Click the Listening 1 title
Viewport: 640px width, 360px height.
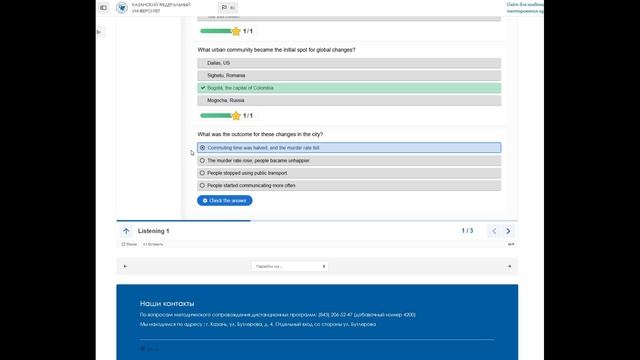(153, 231)
